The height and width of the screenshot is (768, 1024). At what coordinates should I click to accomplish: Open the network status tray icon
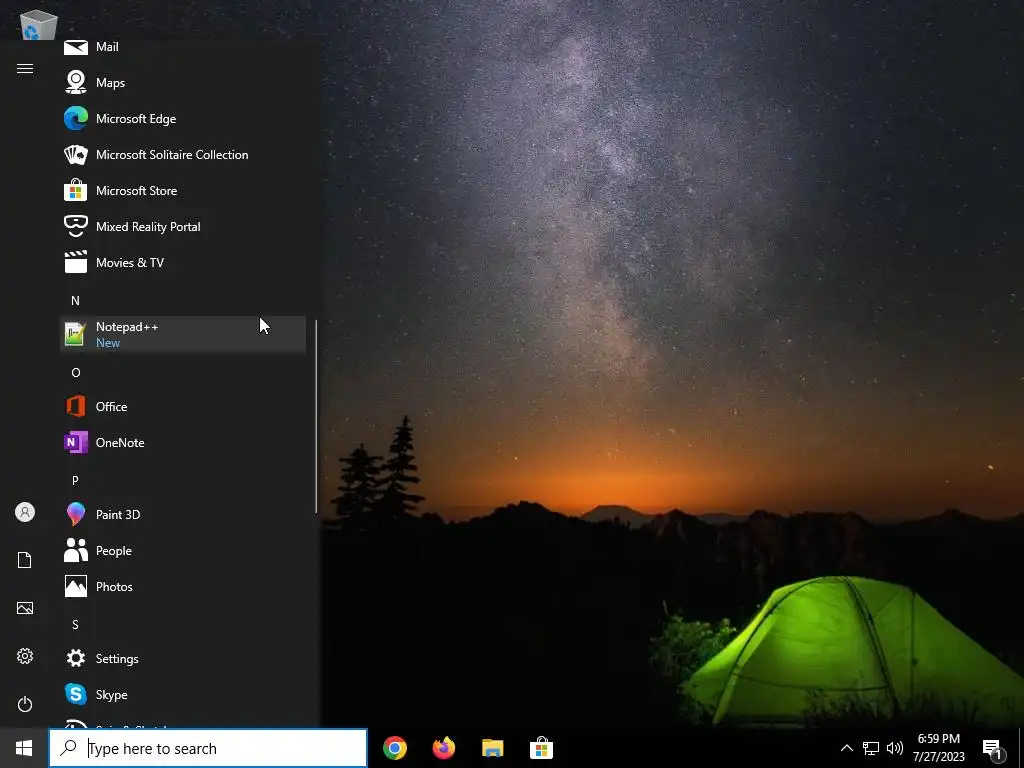pyautogui.click(x=871, y=748)
